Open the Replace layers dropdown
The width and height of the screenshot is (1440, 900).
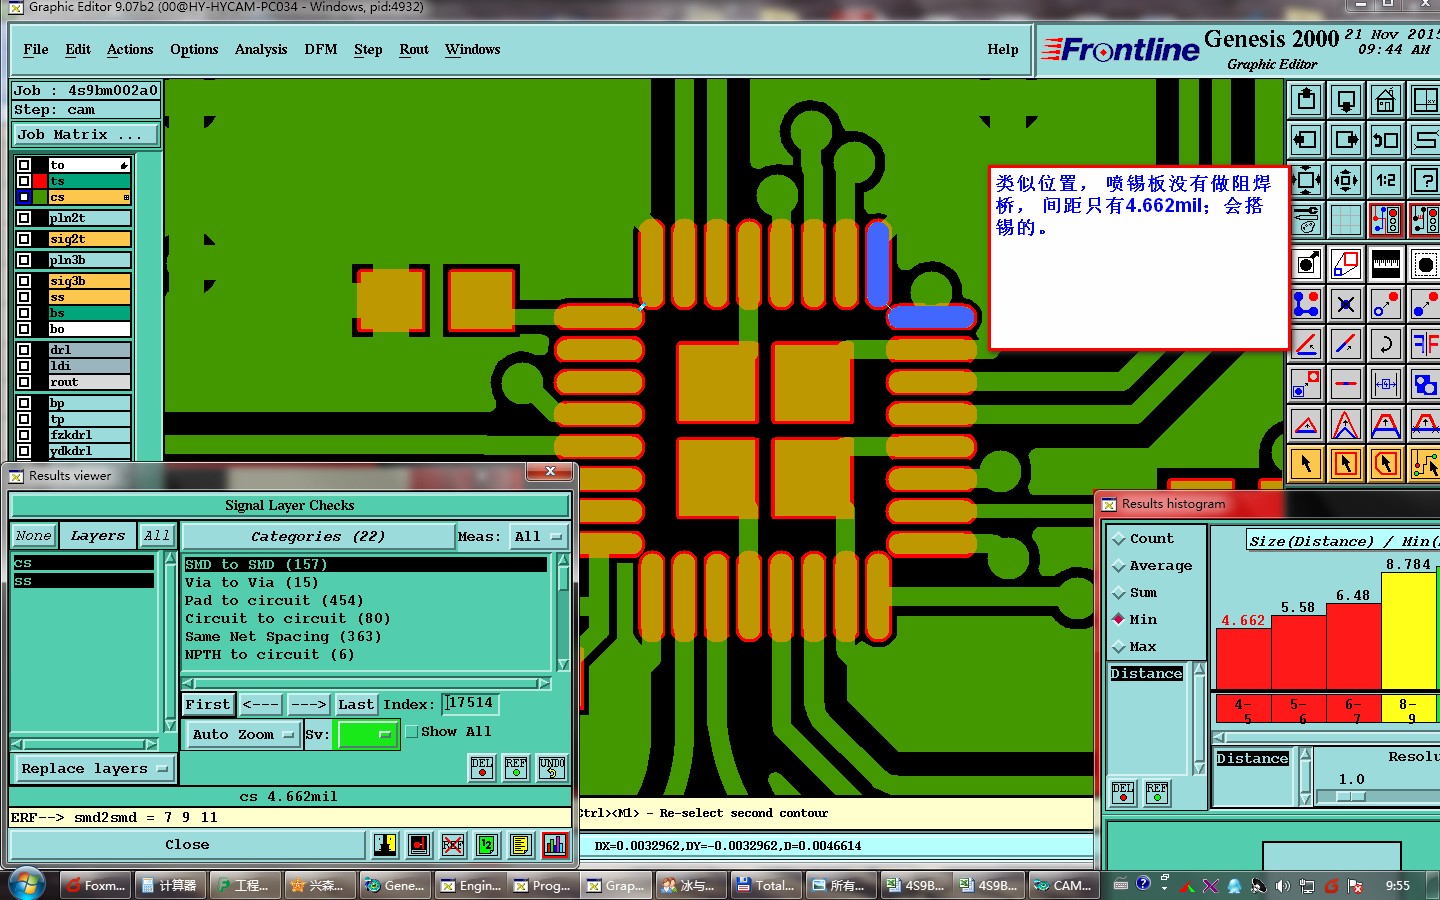coord(95,768)
